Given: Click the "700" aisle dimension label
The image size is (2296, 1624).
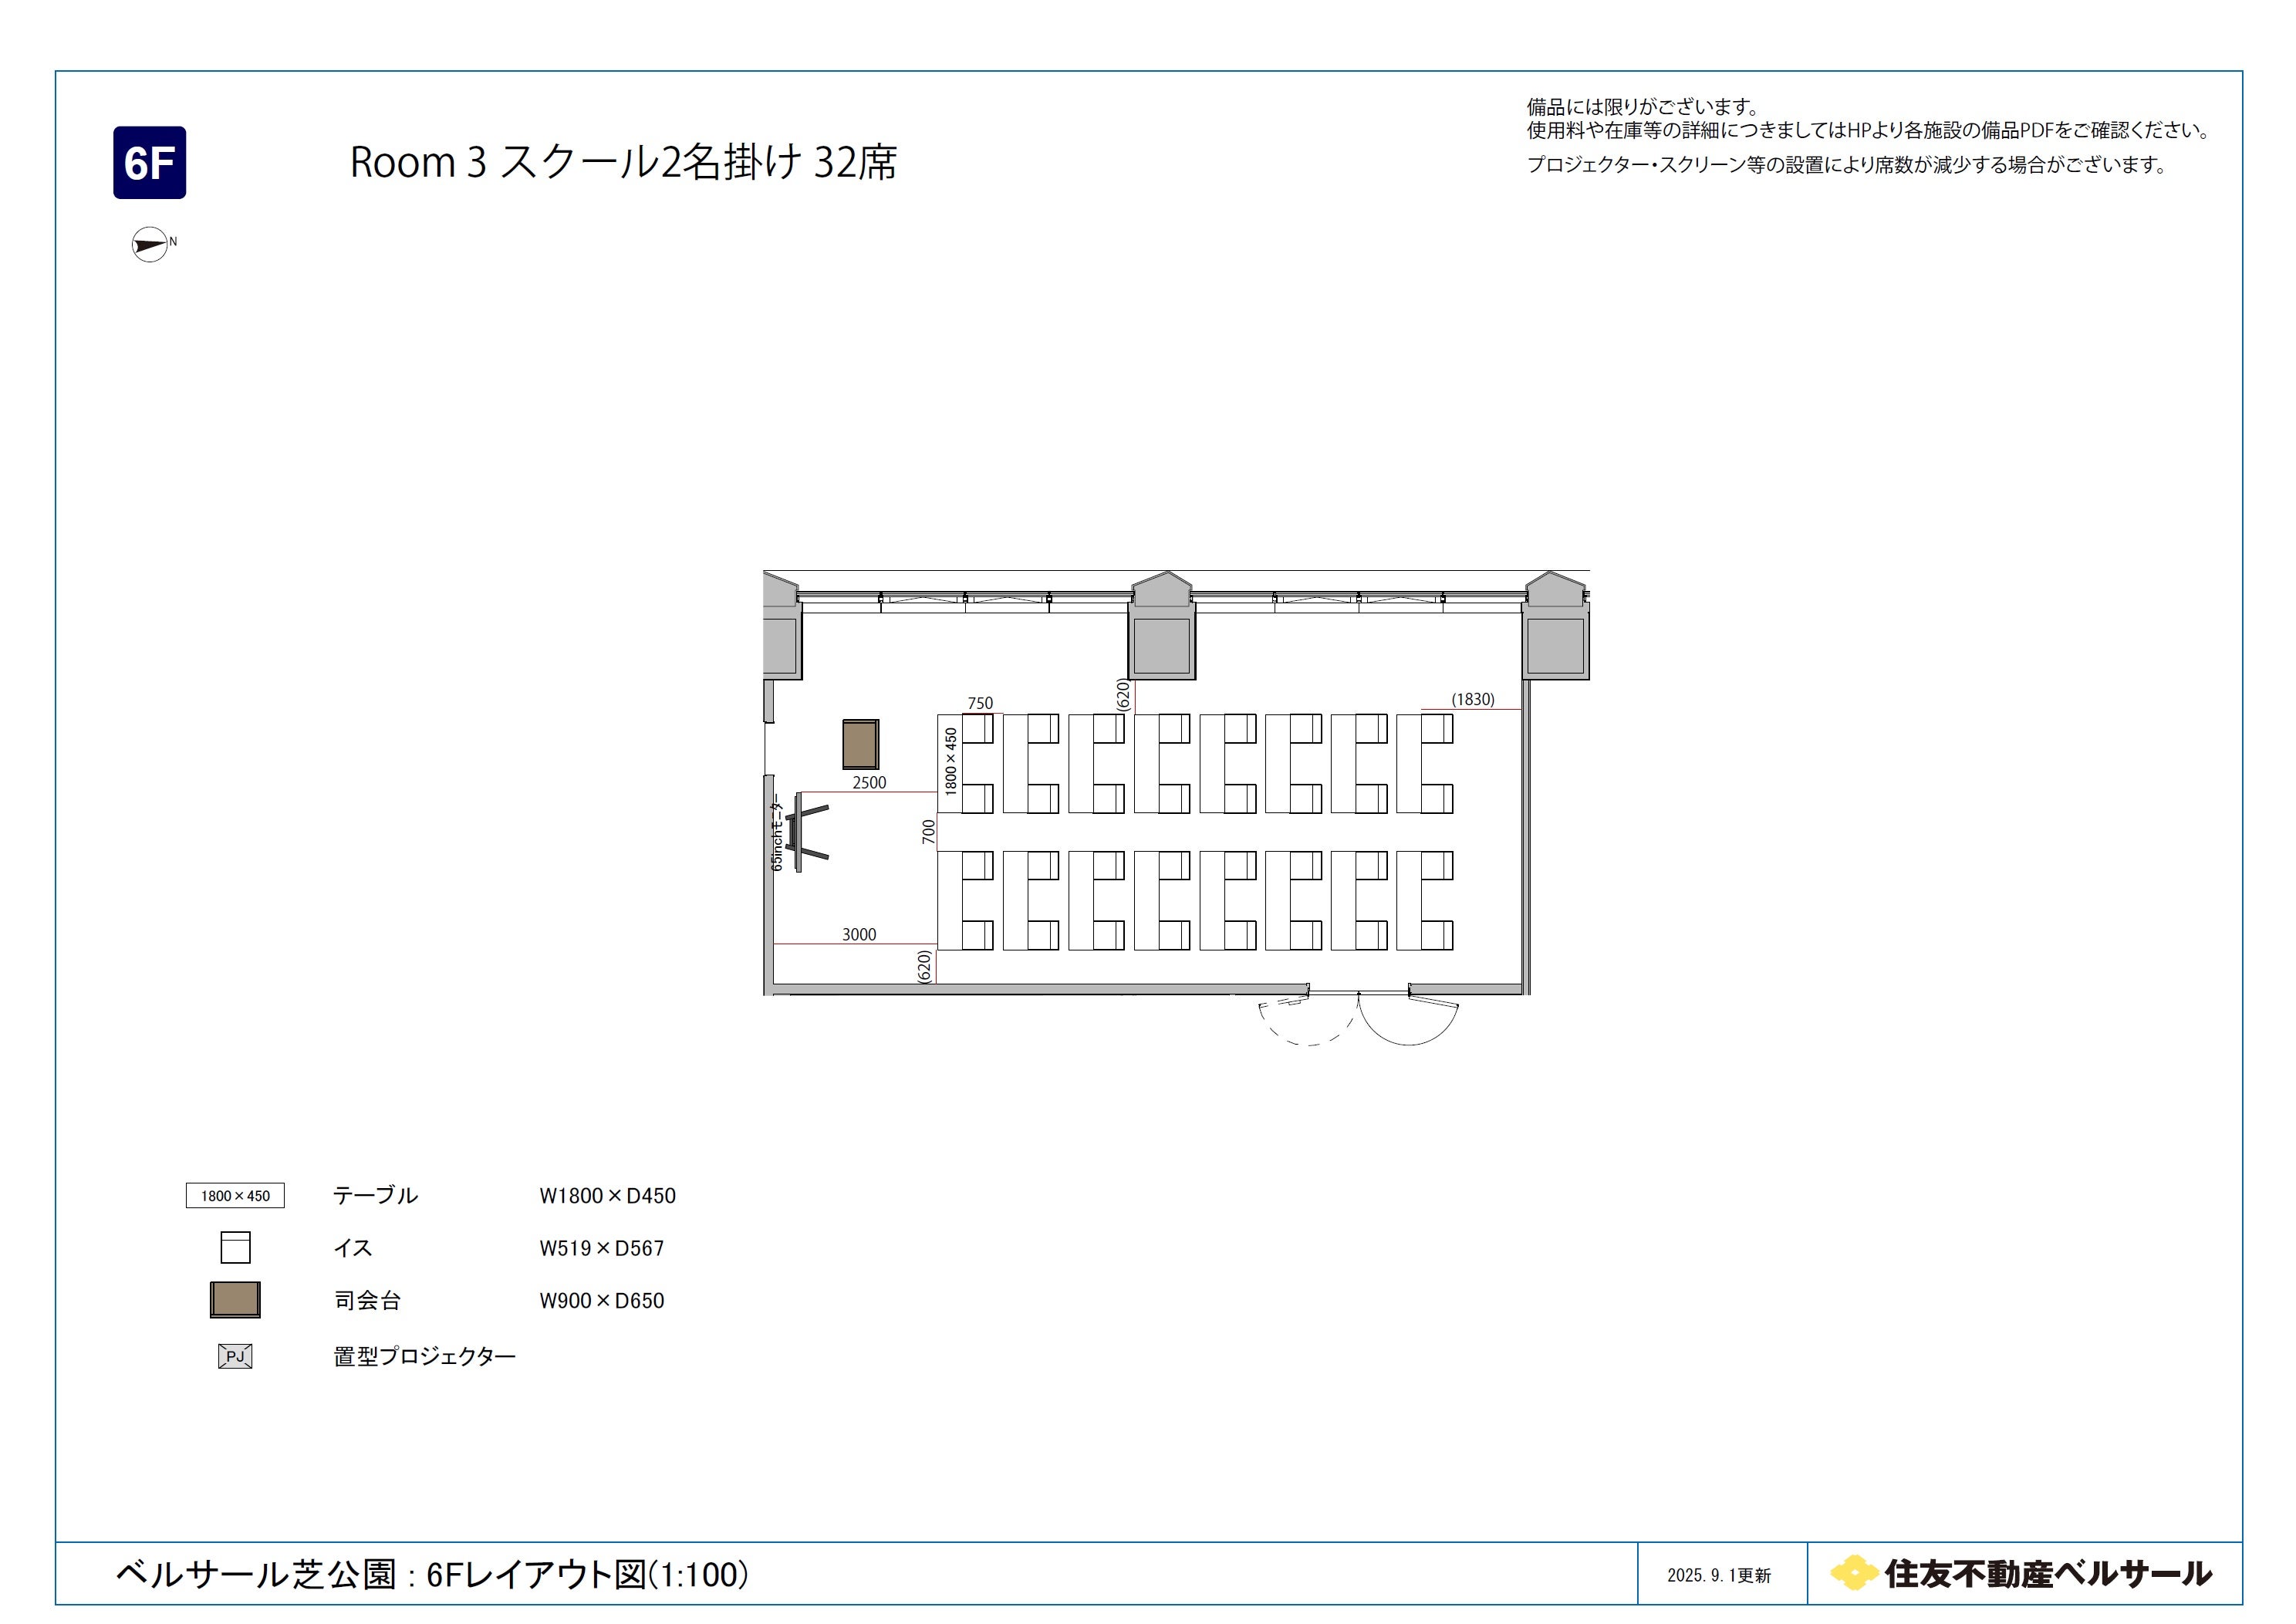Looking at the screenshot, I should pos(929,831).
